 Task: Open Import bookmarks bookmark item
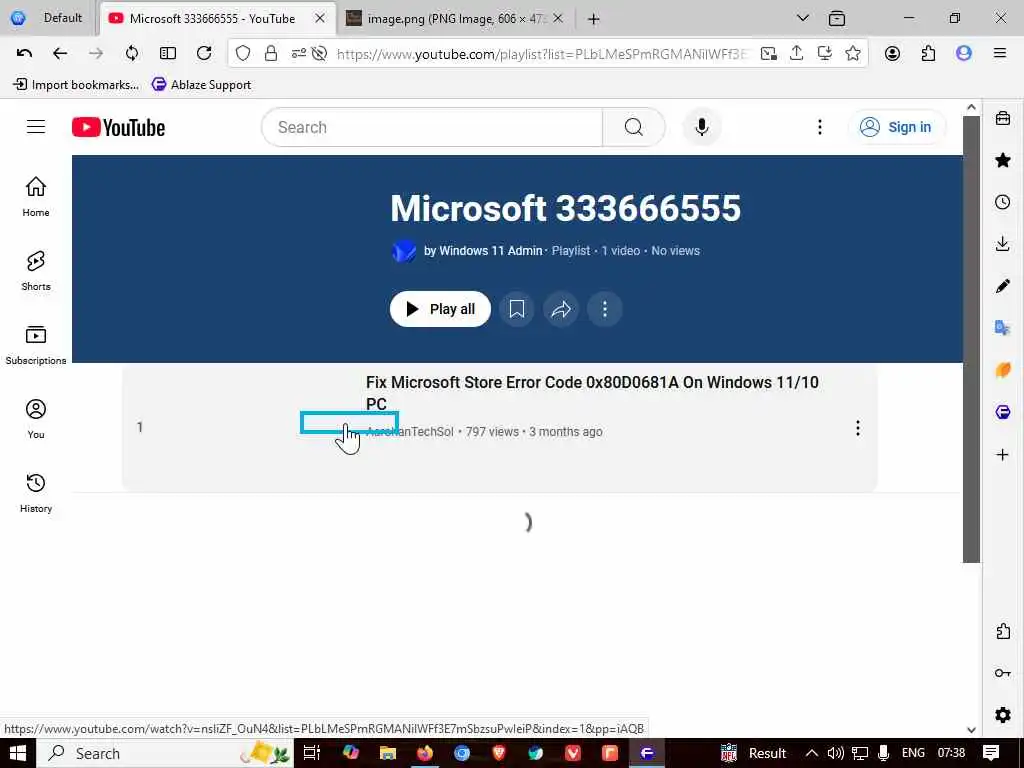[76, 84]
